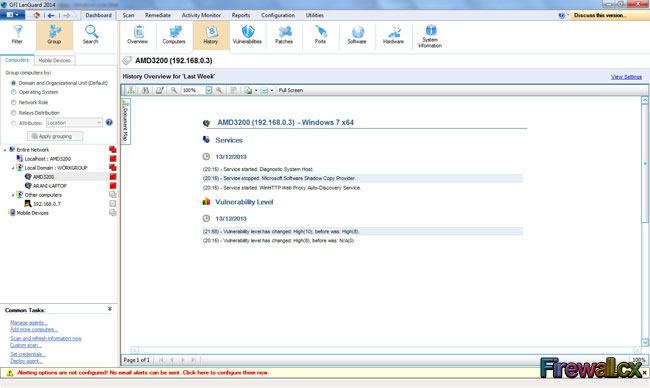
Task: Open the Remediate menu tab
Action: tap(158, 15)
